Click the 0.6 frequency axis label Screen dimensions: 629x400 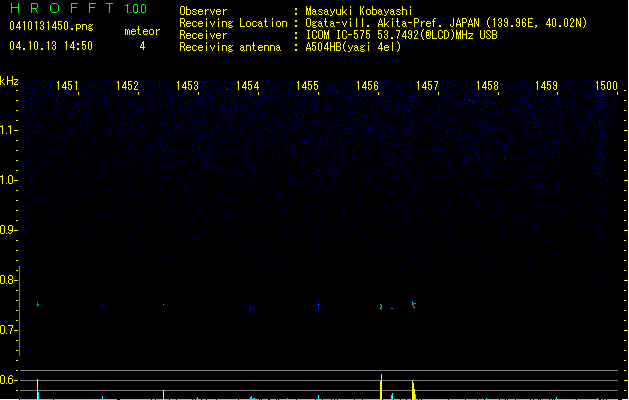[x=8, y=380]
